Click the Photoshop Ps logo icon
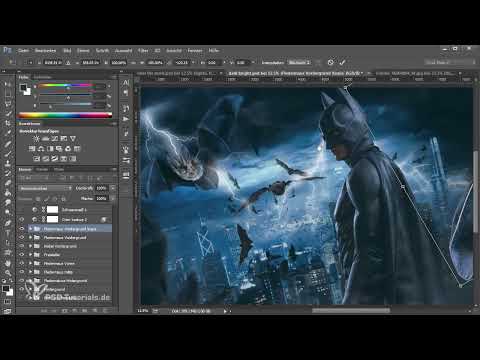The height and width of the screenshot is (360, 480). click(x=7, y=50)
